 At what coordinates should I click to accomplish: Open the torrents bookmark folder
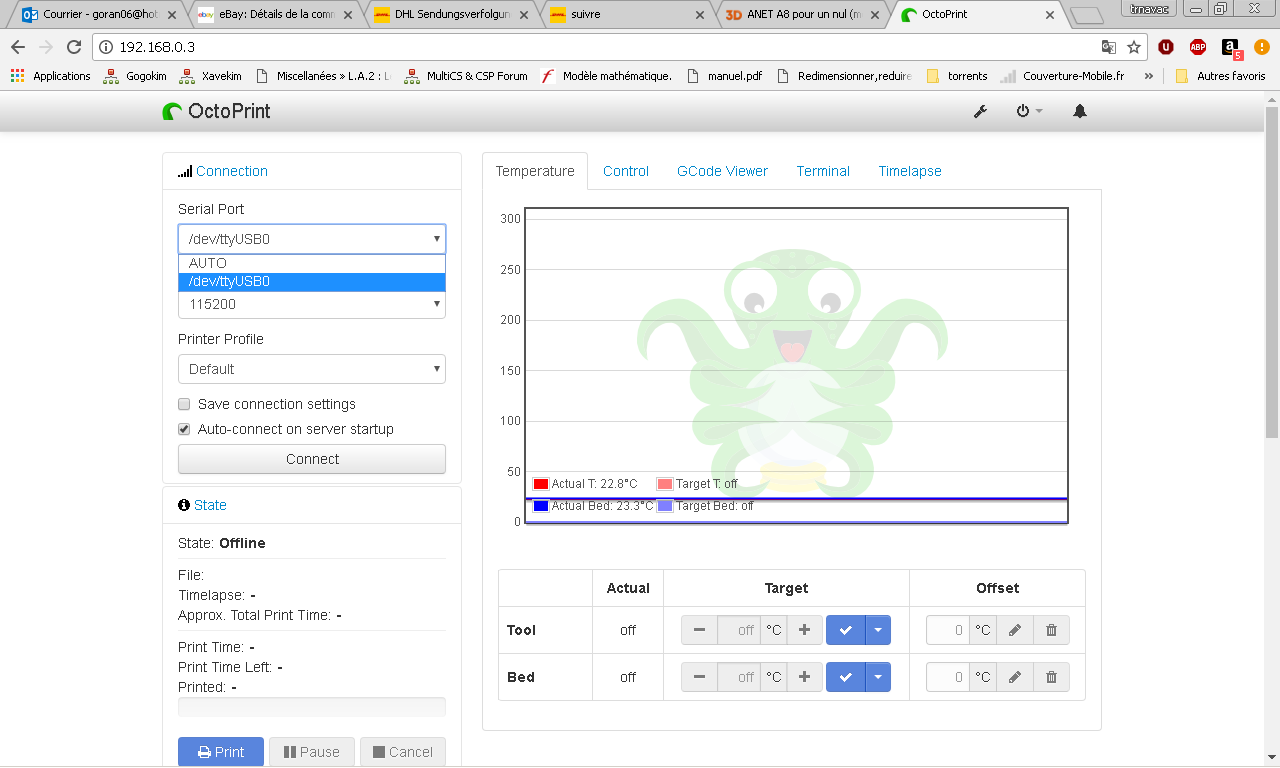pyautogui.click(x=957, y=76)
